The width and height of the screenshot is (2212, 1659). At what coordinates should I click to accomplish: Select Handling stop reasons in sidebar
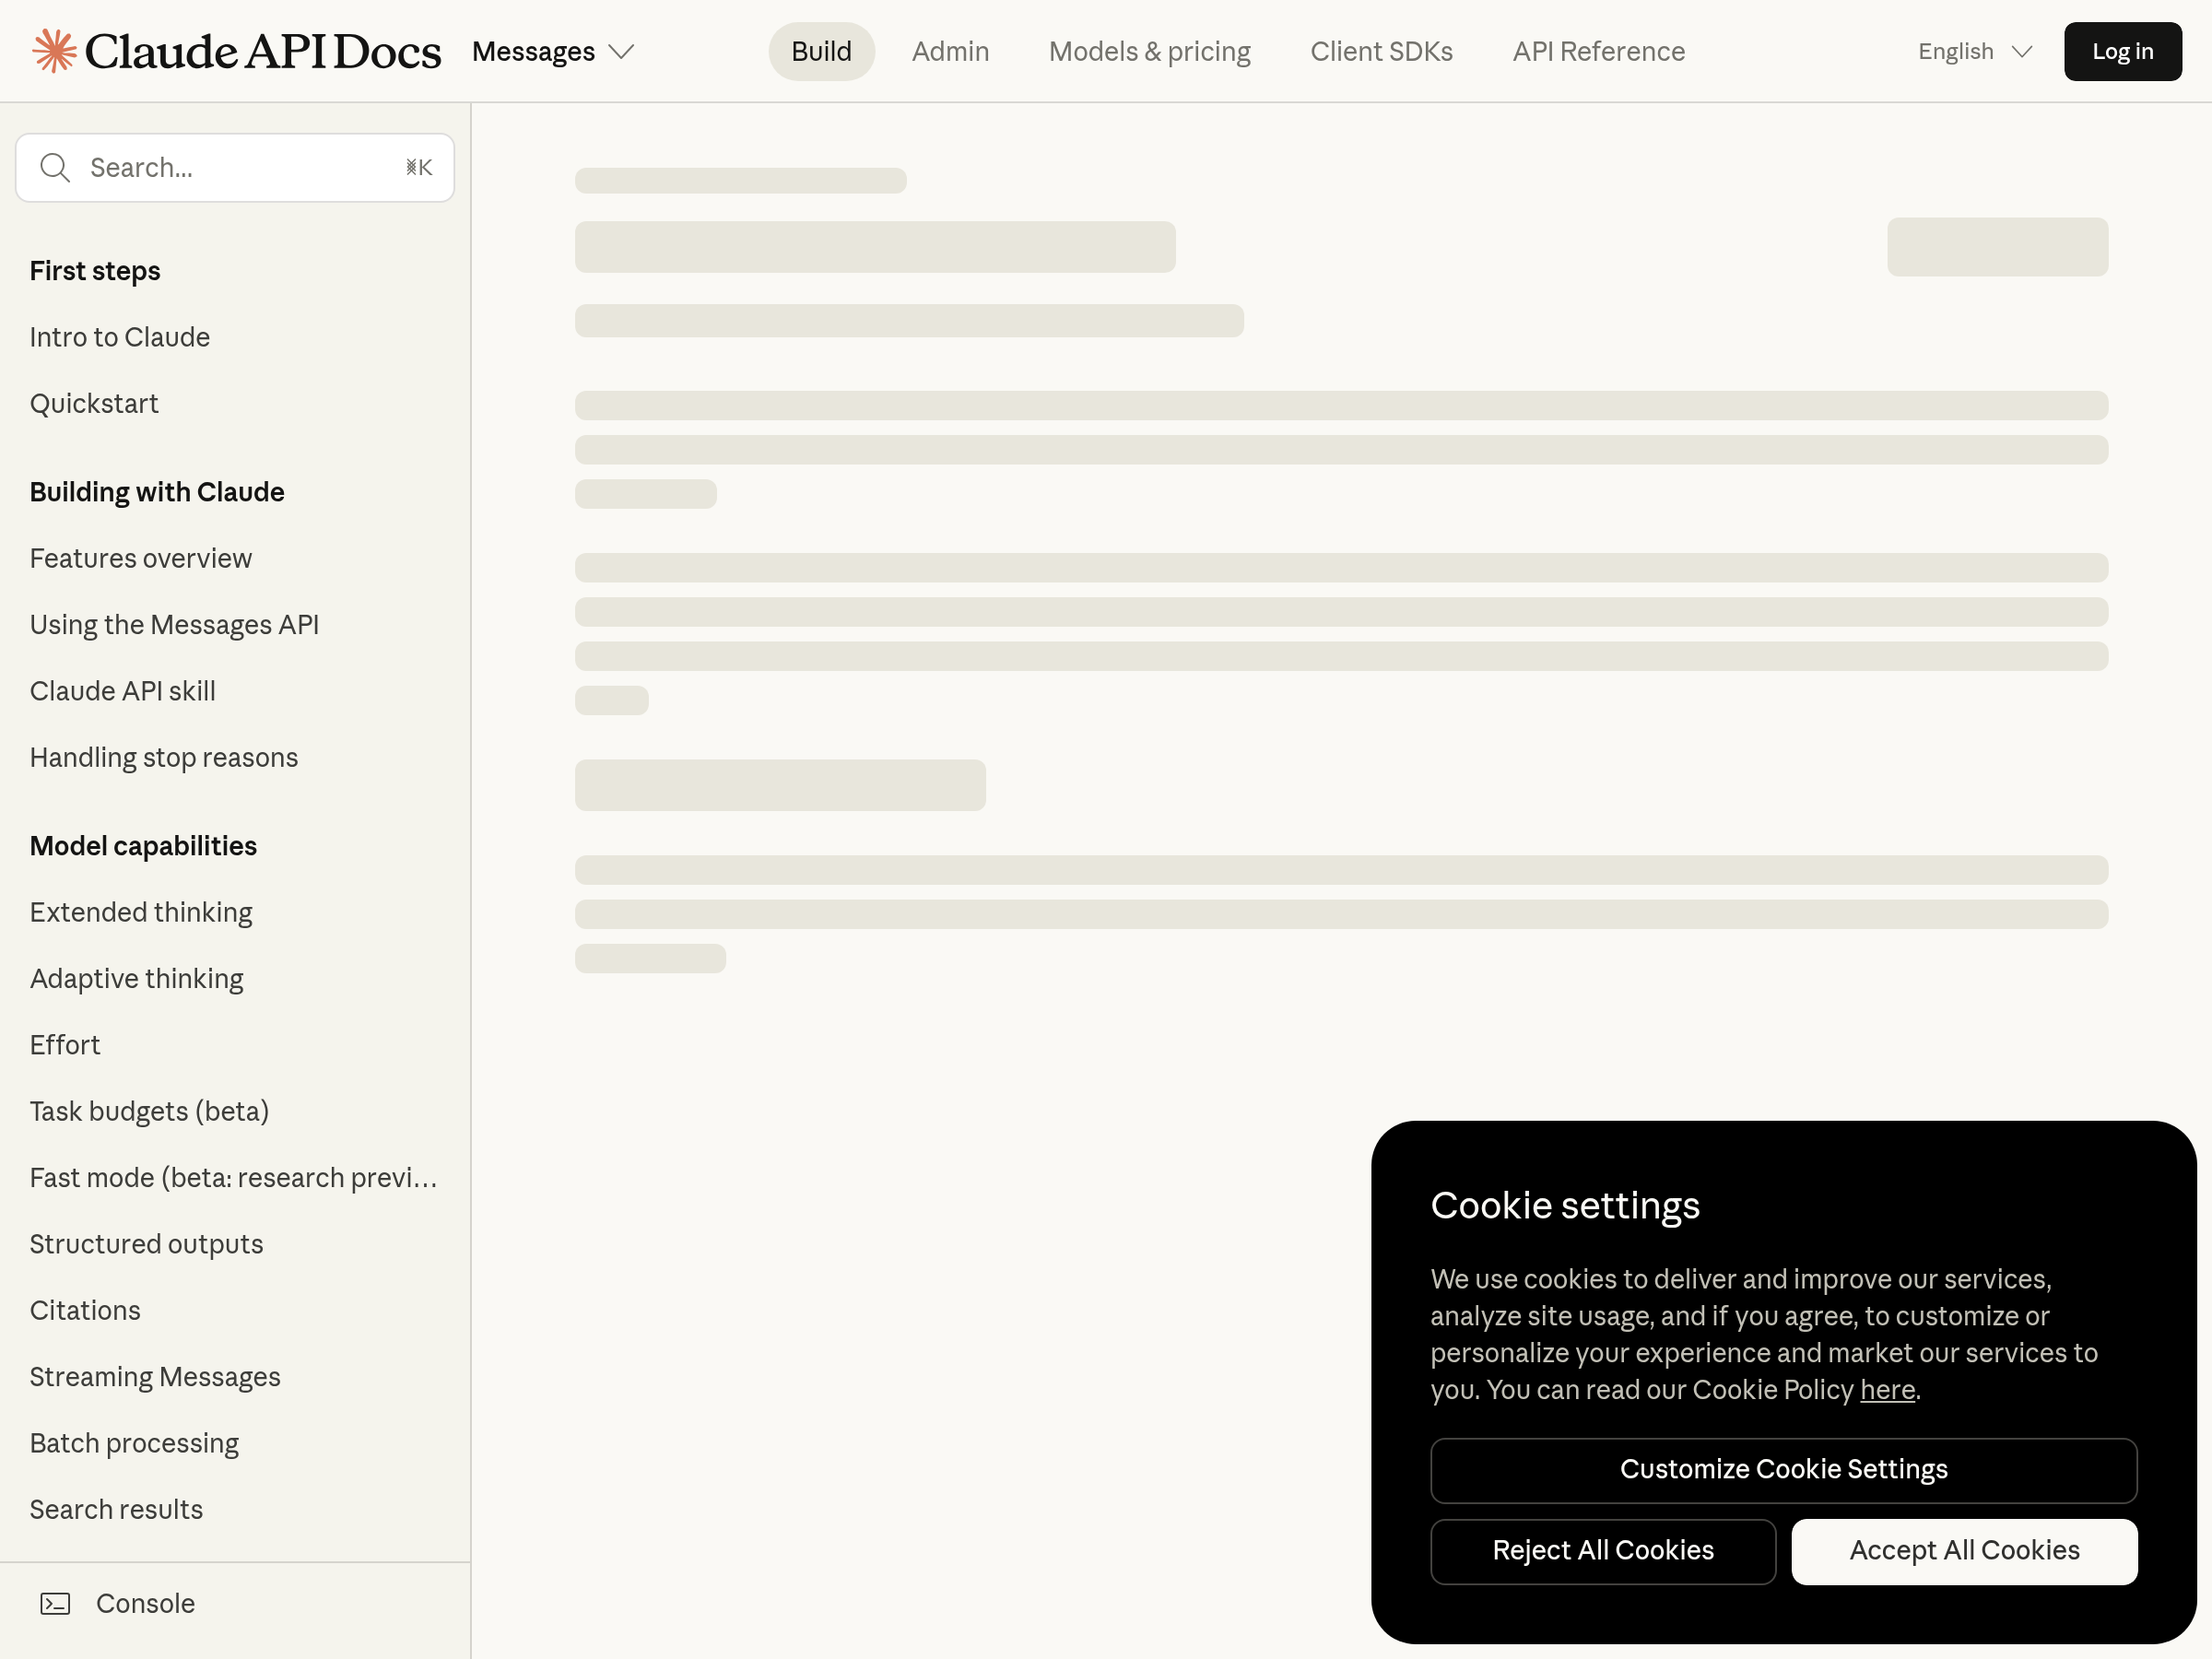[x=164, y=758]
